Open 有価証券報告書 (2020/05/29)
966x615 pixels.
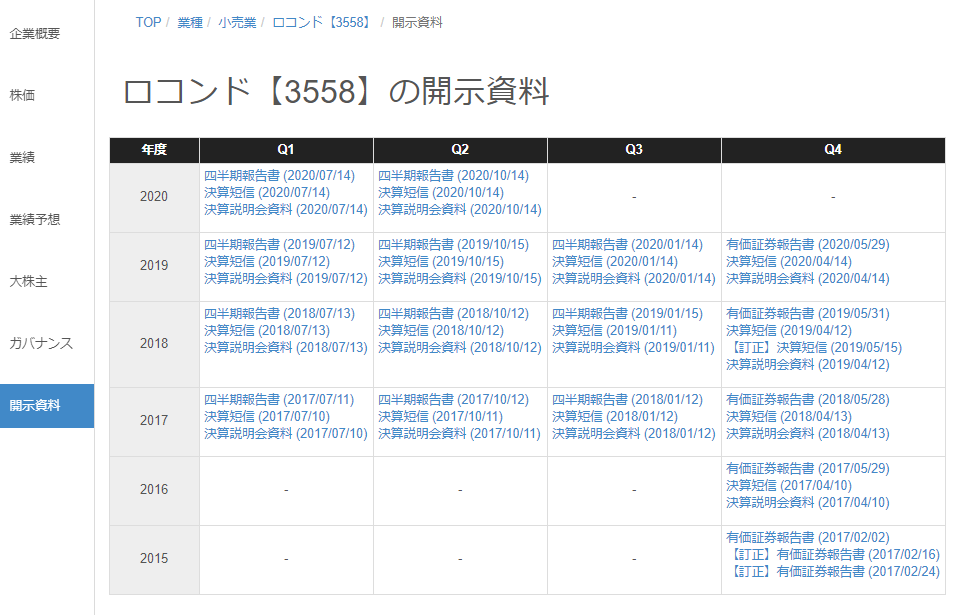tap(808, 245)
